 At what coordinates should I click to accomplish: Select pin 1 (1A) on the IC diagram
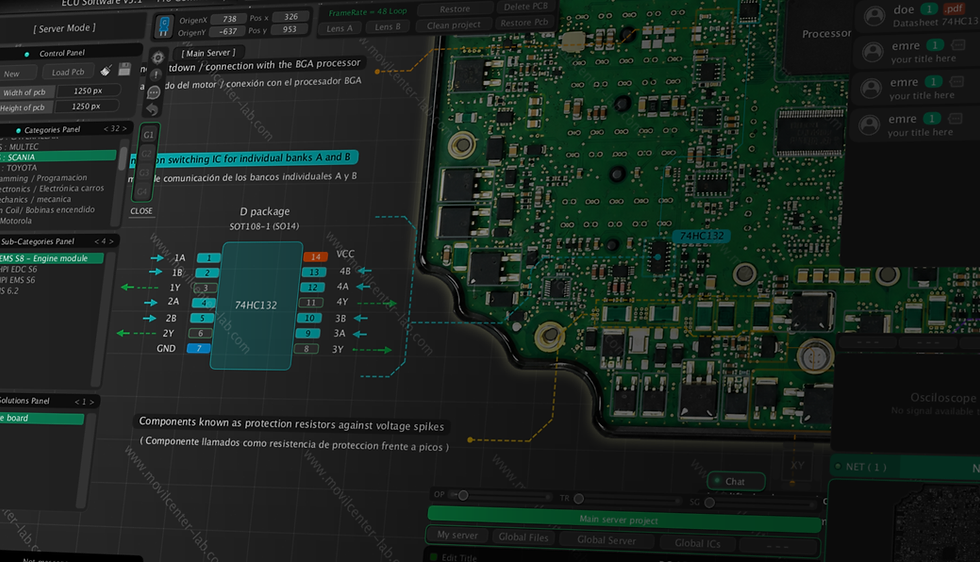click(208, 258)
